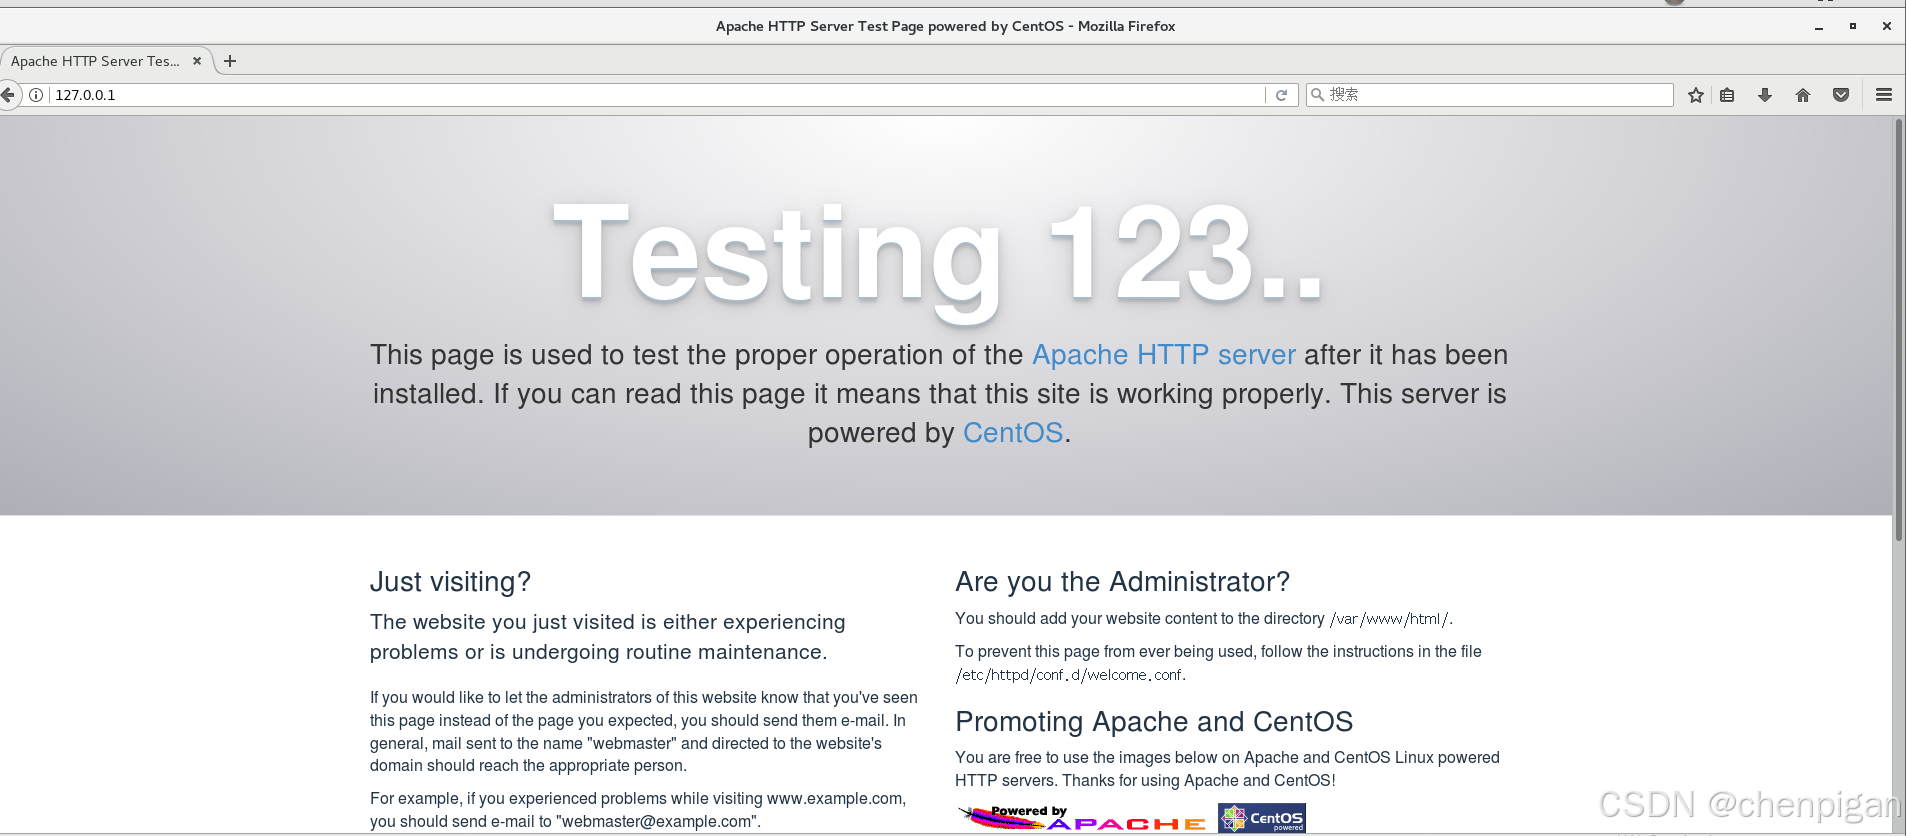Click the "Just visiting?" heading
Screen dimensions: 1906x836
tap(450, 582)
